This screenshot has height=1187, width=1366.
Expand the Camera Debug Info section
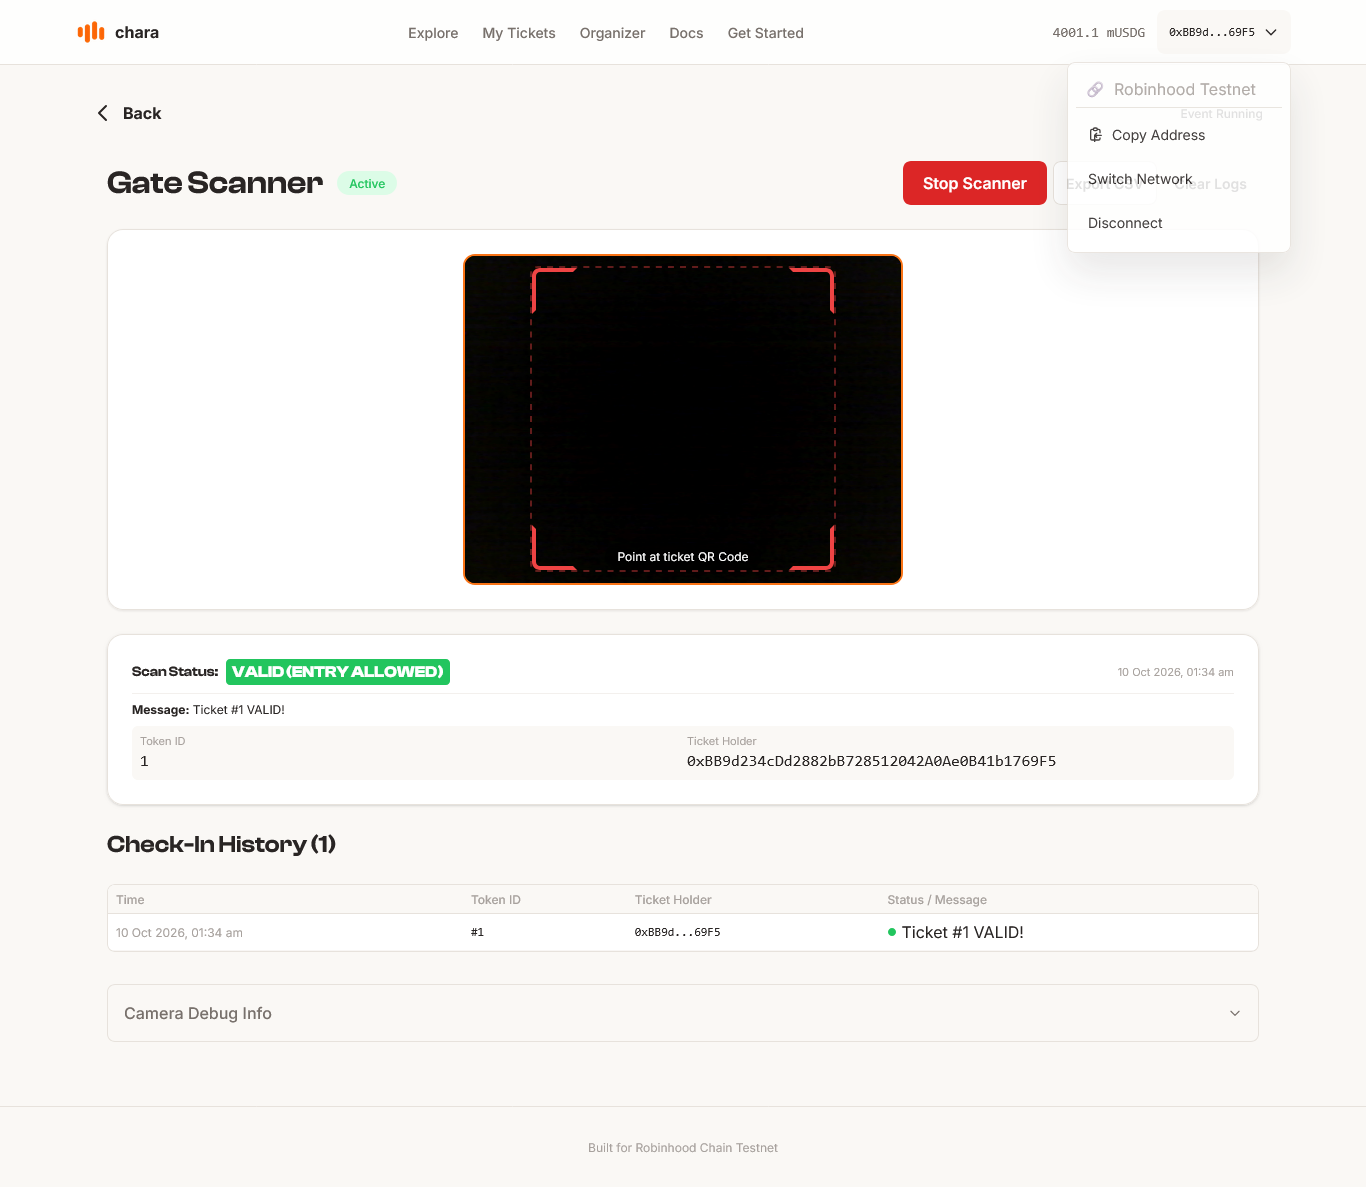click(683, 1013)
